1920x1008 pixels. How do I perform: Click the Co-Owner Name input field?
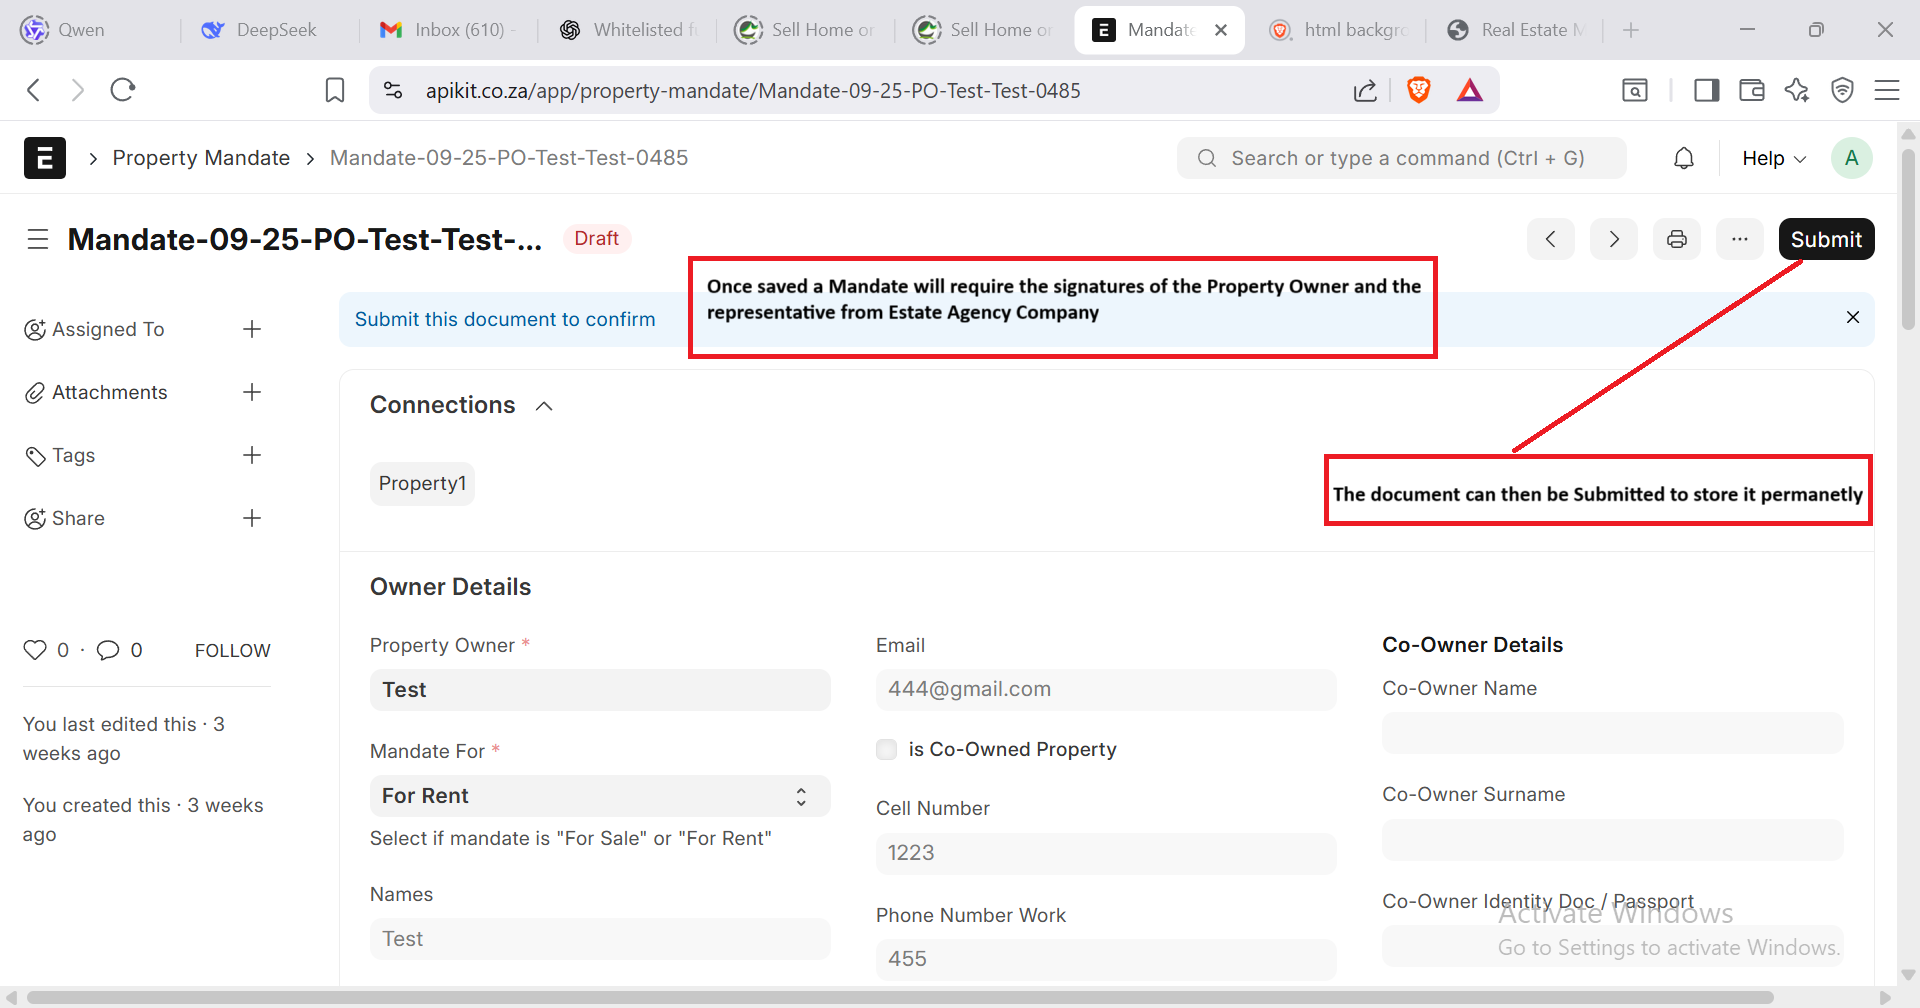pyautogui.click(x=1612, y=733)
